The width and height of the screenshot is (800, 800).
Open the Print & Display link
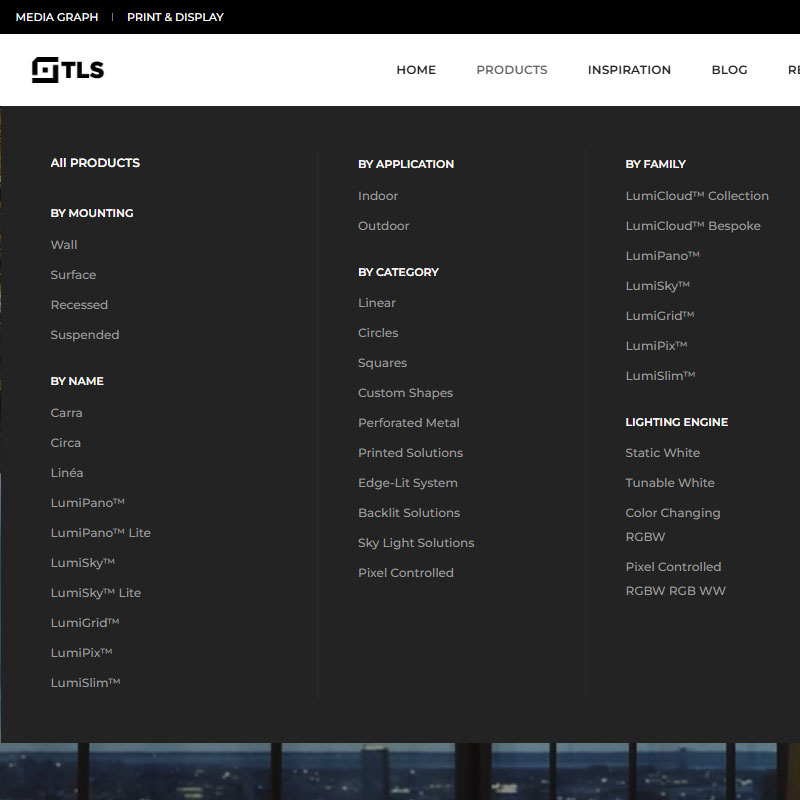[175, 17]
